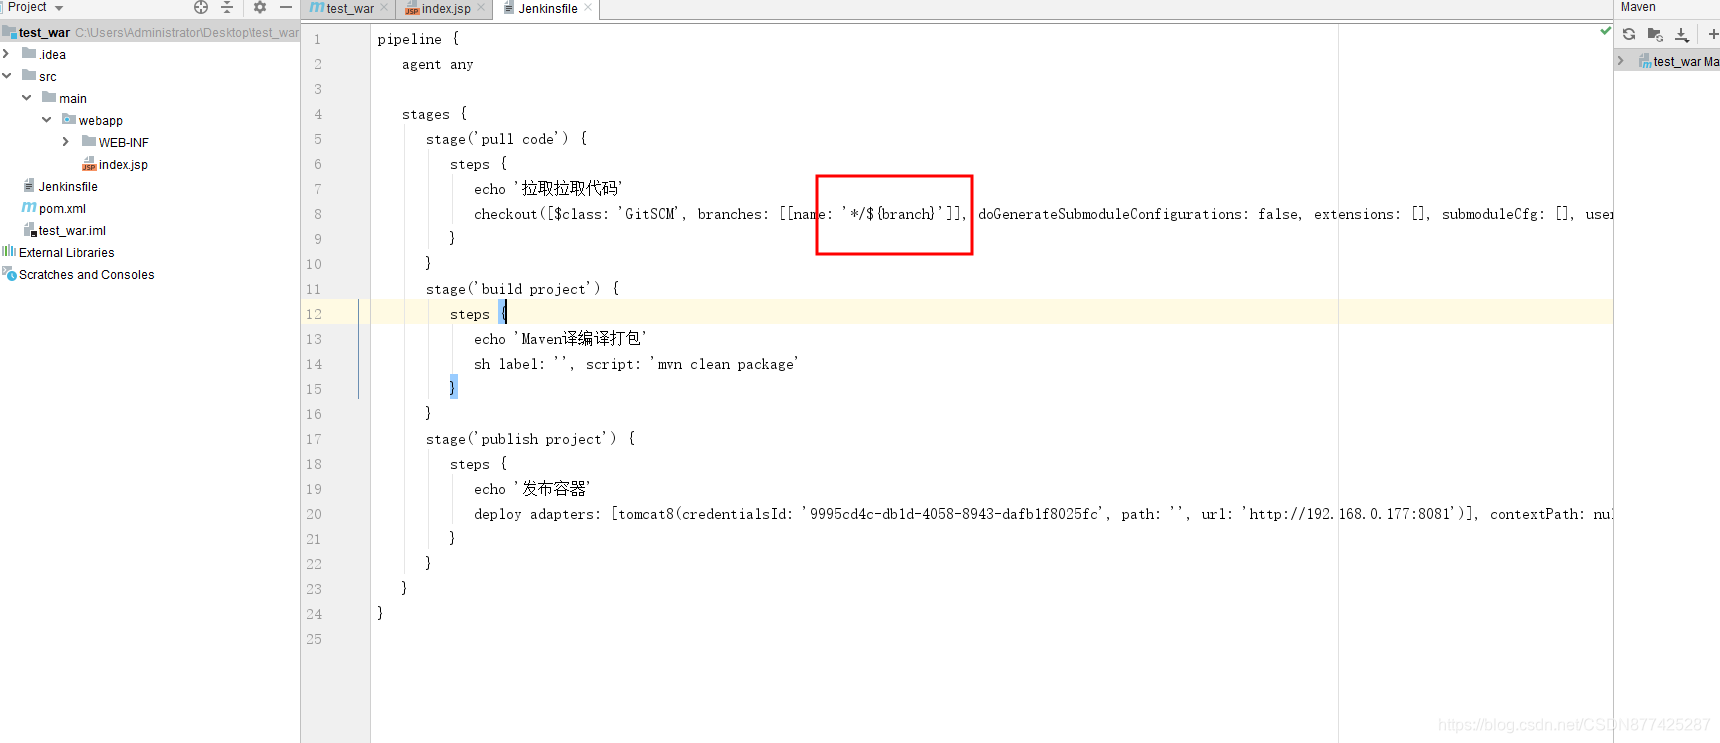This screenshot has height=743, width=1720.
Task: Expand the .idea folder arrow
Action: click(x=7, y=54)
